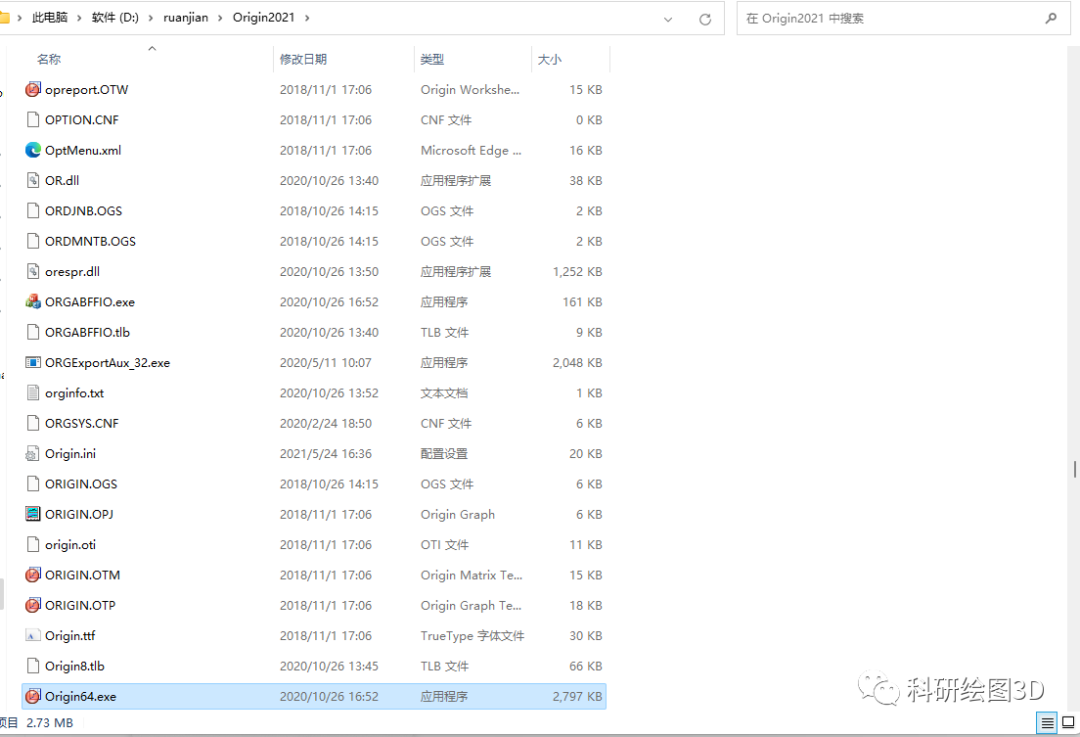Click the 2,797 KB size cell
This screenshot has height=737, width=1080.
pos(577,696)
